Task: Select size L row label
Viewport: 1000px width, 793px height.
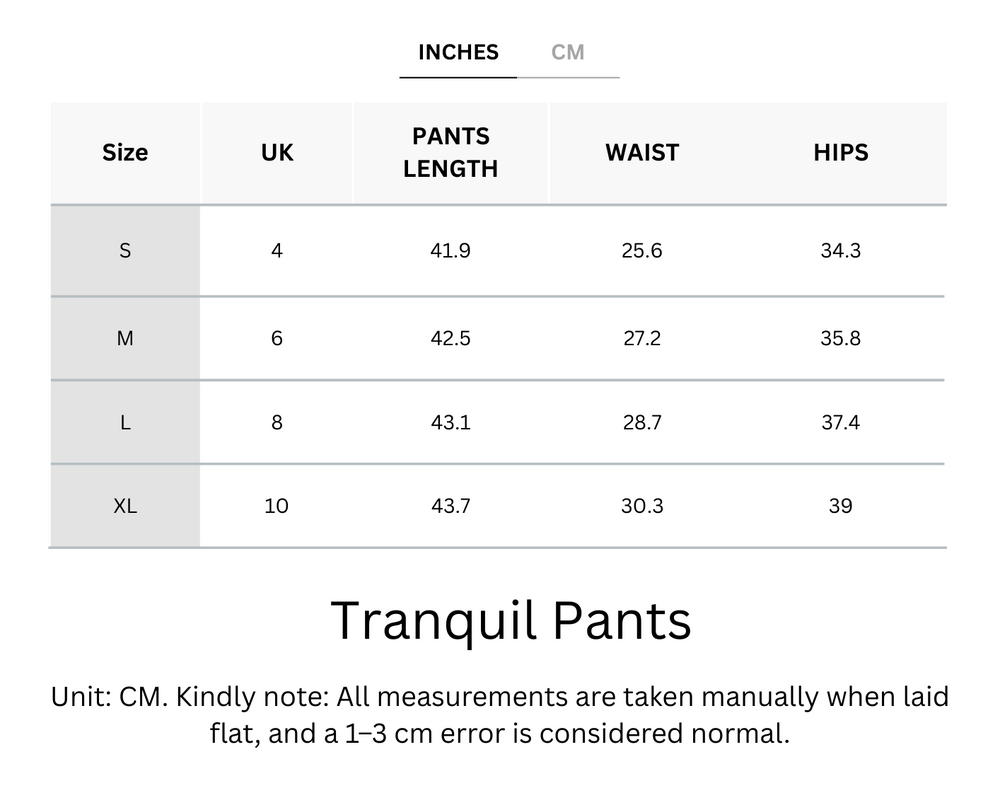Action: pos(125,422)
